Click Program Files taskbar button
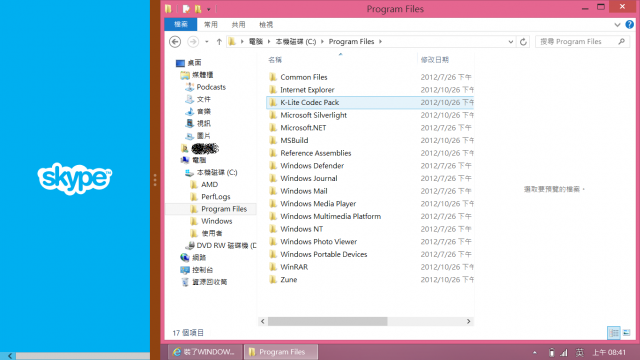This screenshot has height=360, width=640. click(x=281, y=352)
